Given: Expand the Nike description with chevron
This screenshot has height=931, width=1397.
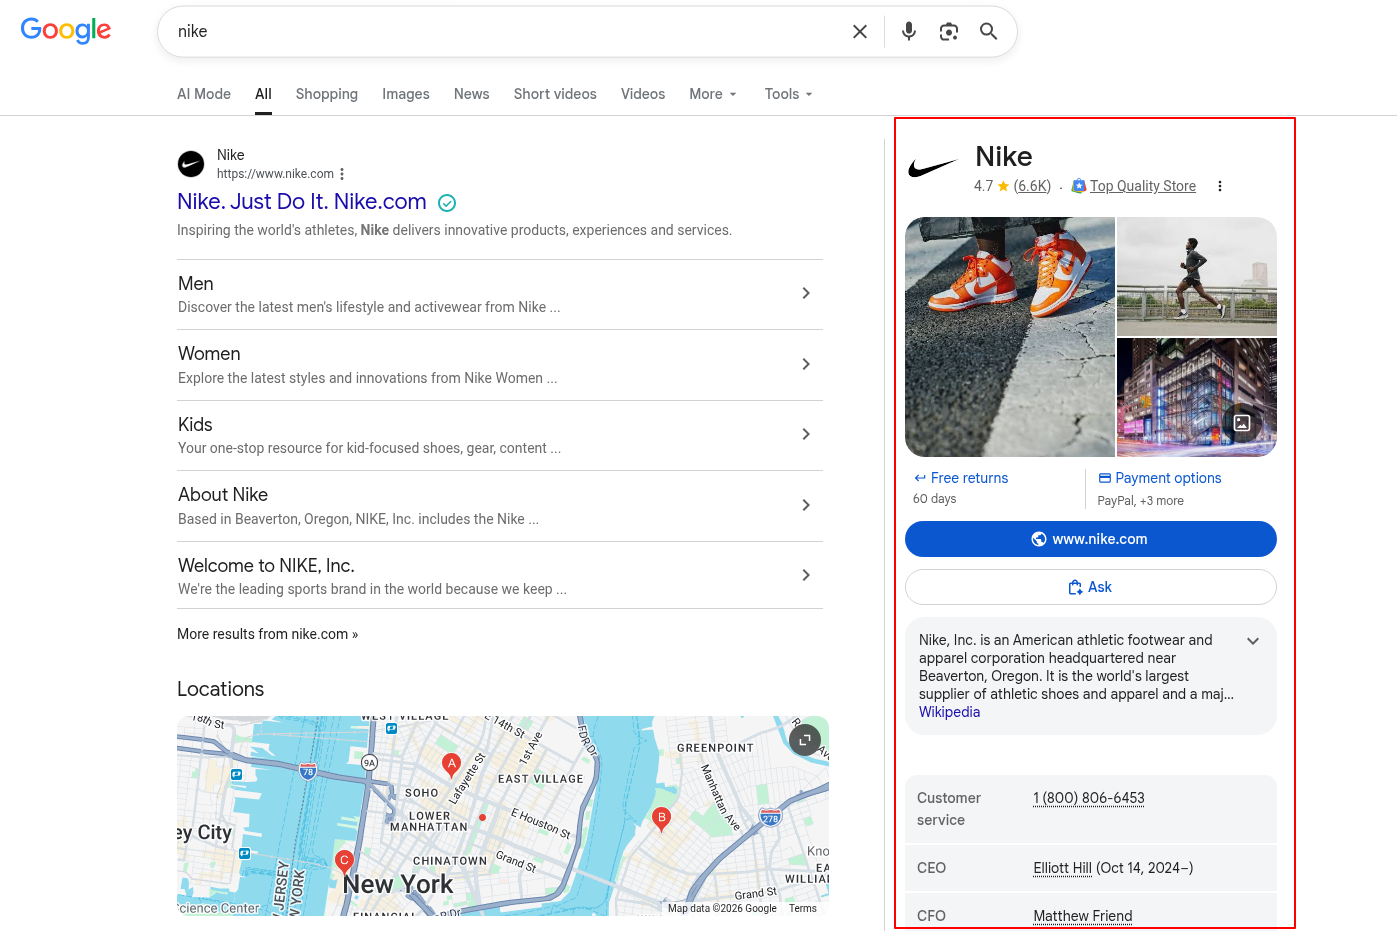Looking at the screenshot, I should [x=1253, y=641].
